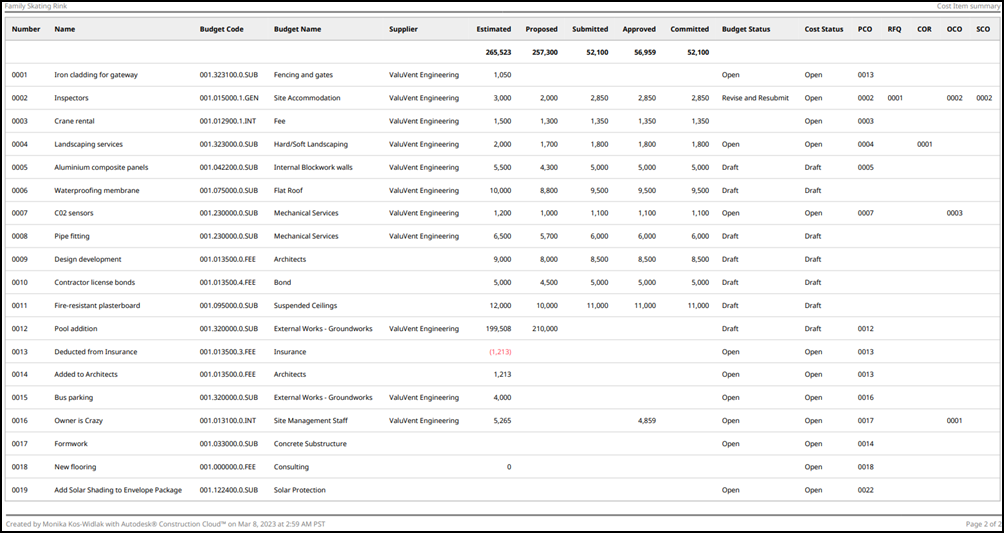Click PCO number 0022
Screen dimensions: 1004x533
coord(866,489)
